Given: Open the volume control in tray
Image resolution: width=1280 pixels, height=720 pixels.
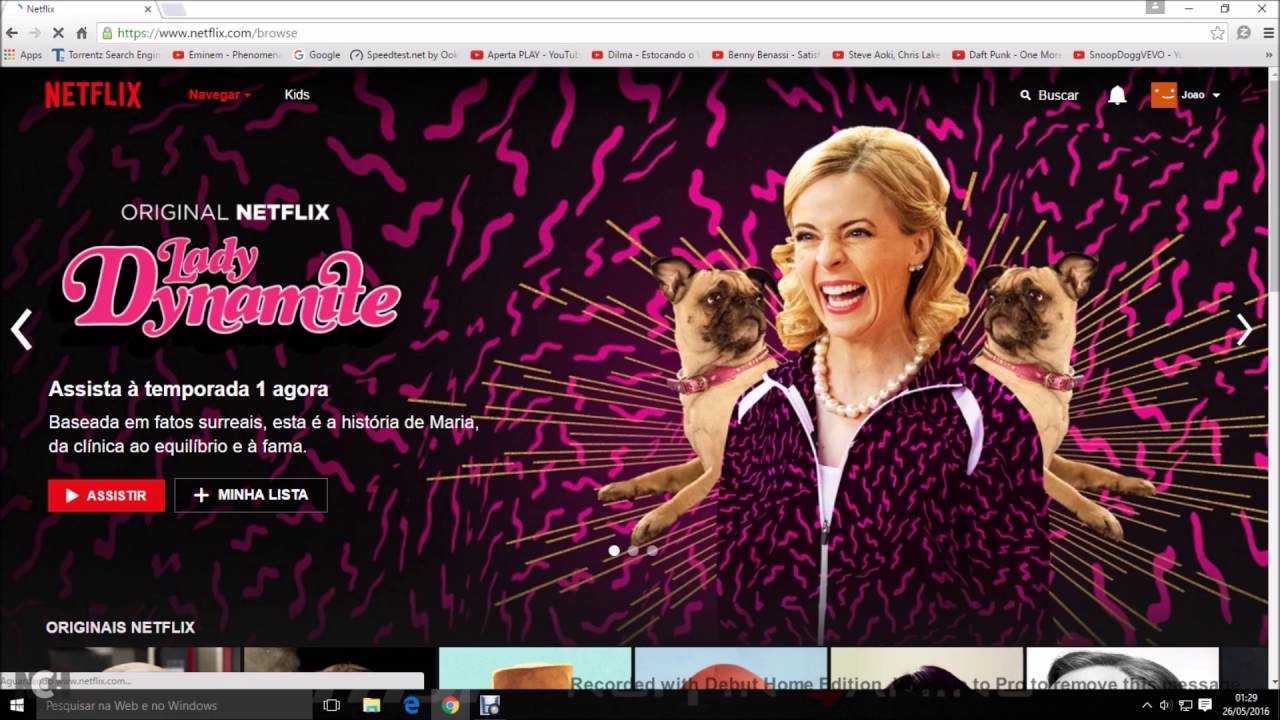Looking at the screenshot, I should (1166, 705).
